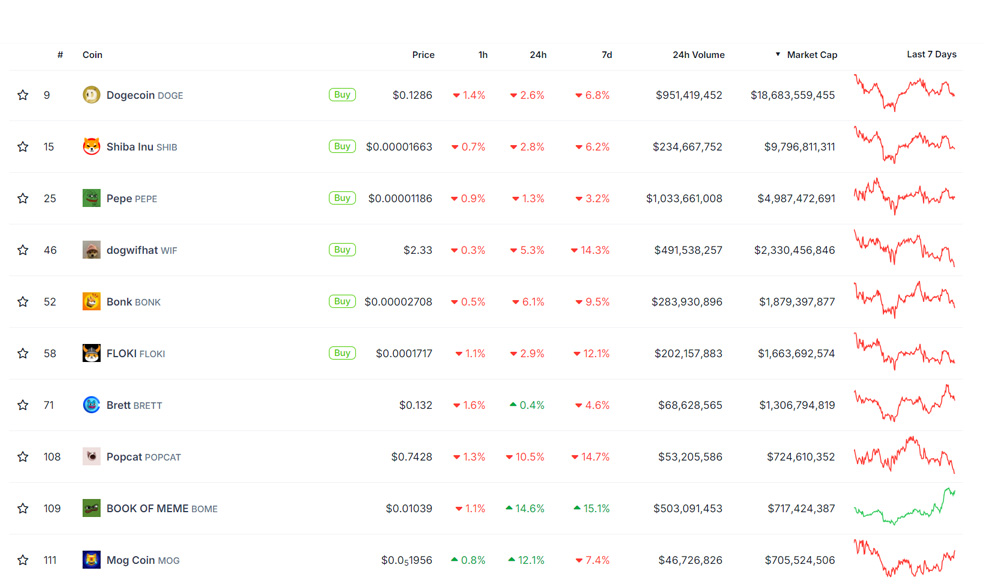The image size is (984, 584).
Task: Click the Popcat coin logo
Action: (x=91, y=457)
